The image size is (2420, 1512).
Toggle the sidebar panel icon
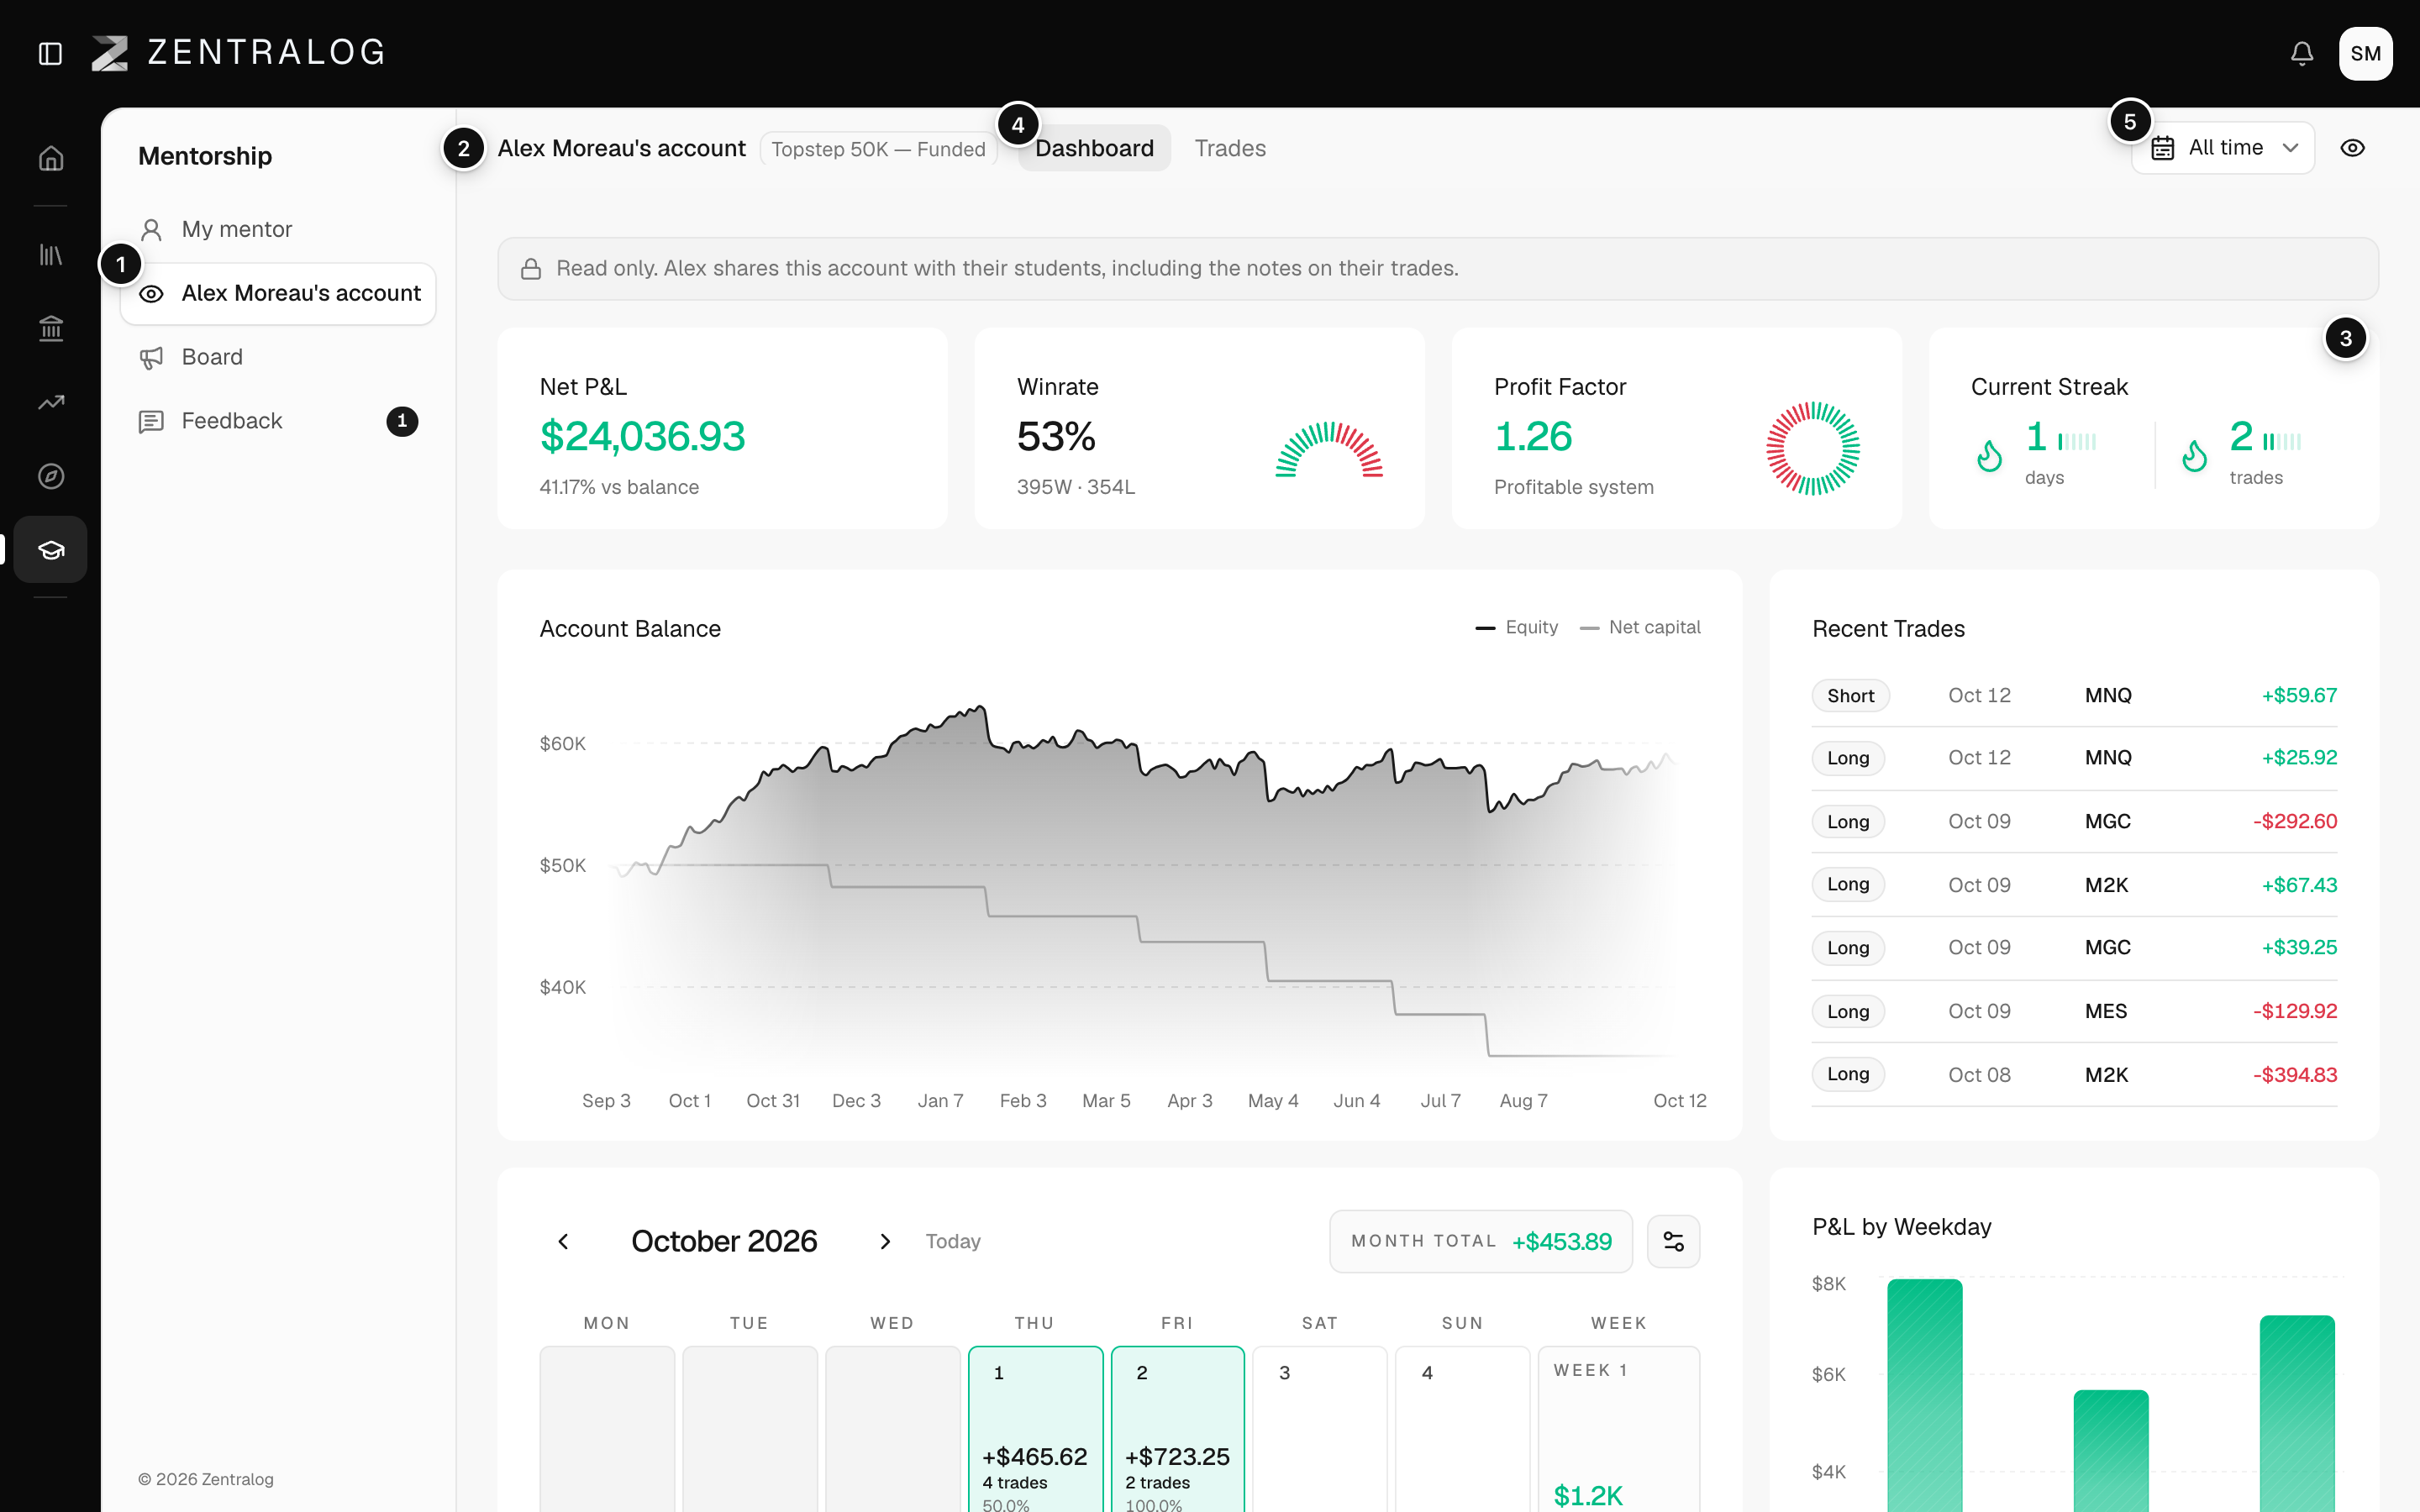coord(50,53)
